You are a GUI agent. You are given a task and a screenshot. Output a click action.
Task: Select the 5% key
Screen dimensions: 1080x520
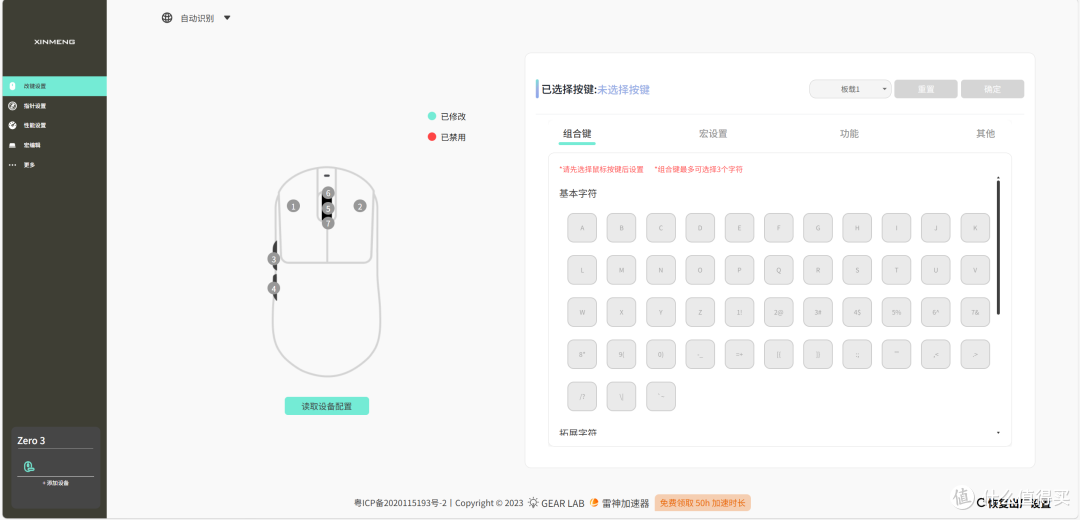(896, 312)
